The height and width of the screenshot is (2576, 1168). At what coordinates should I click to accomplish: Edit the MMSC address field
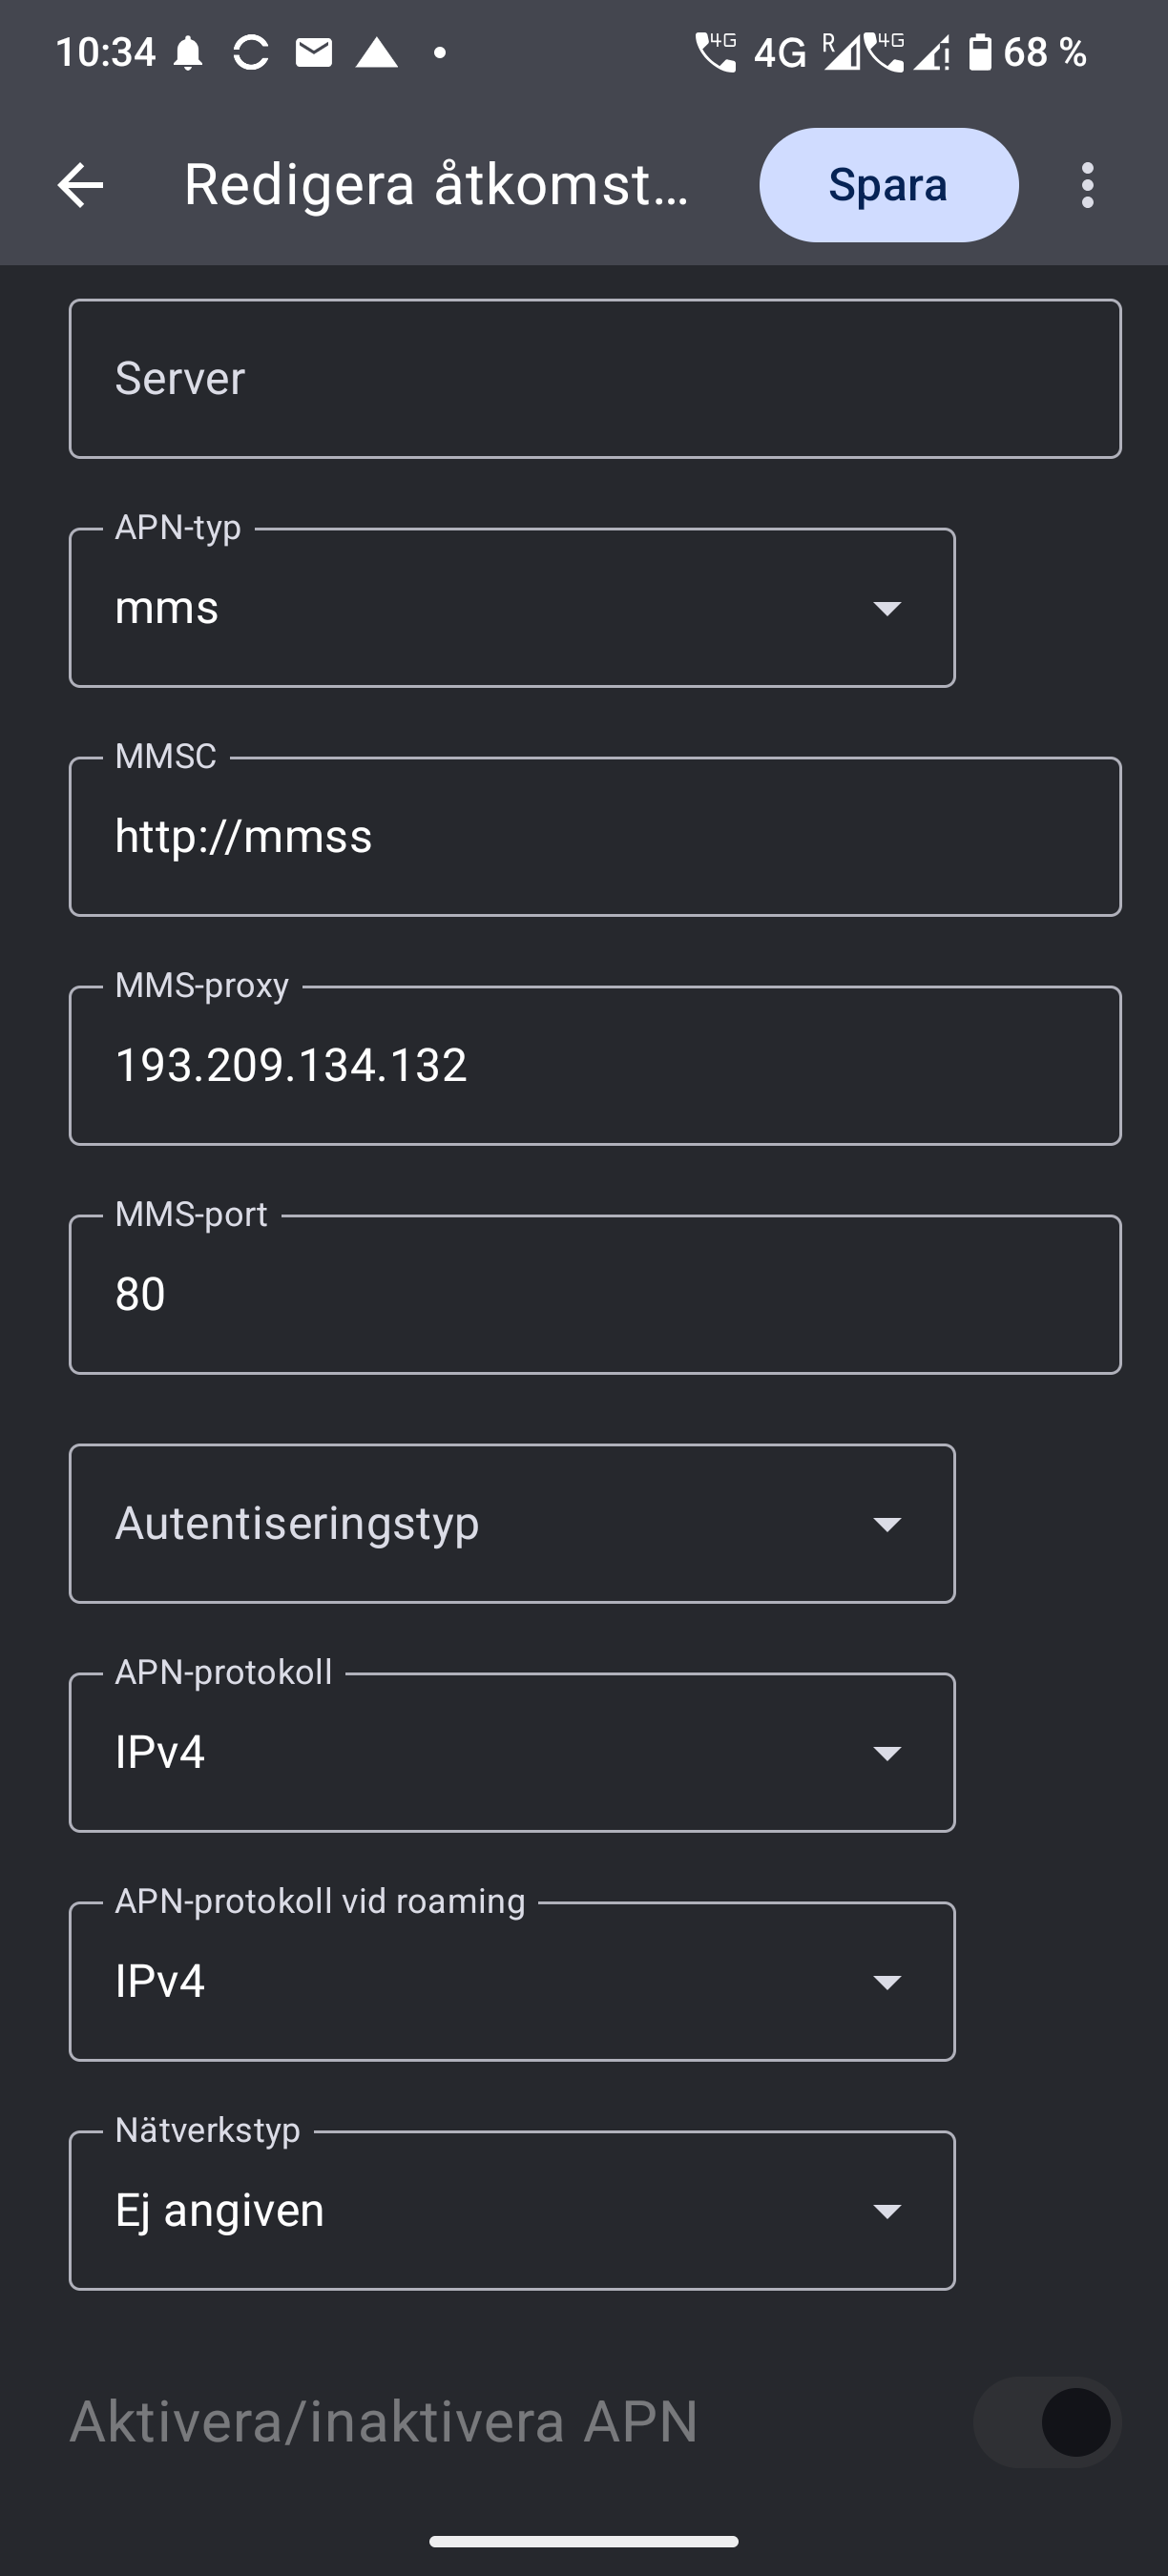[x=595, y=836]
